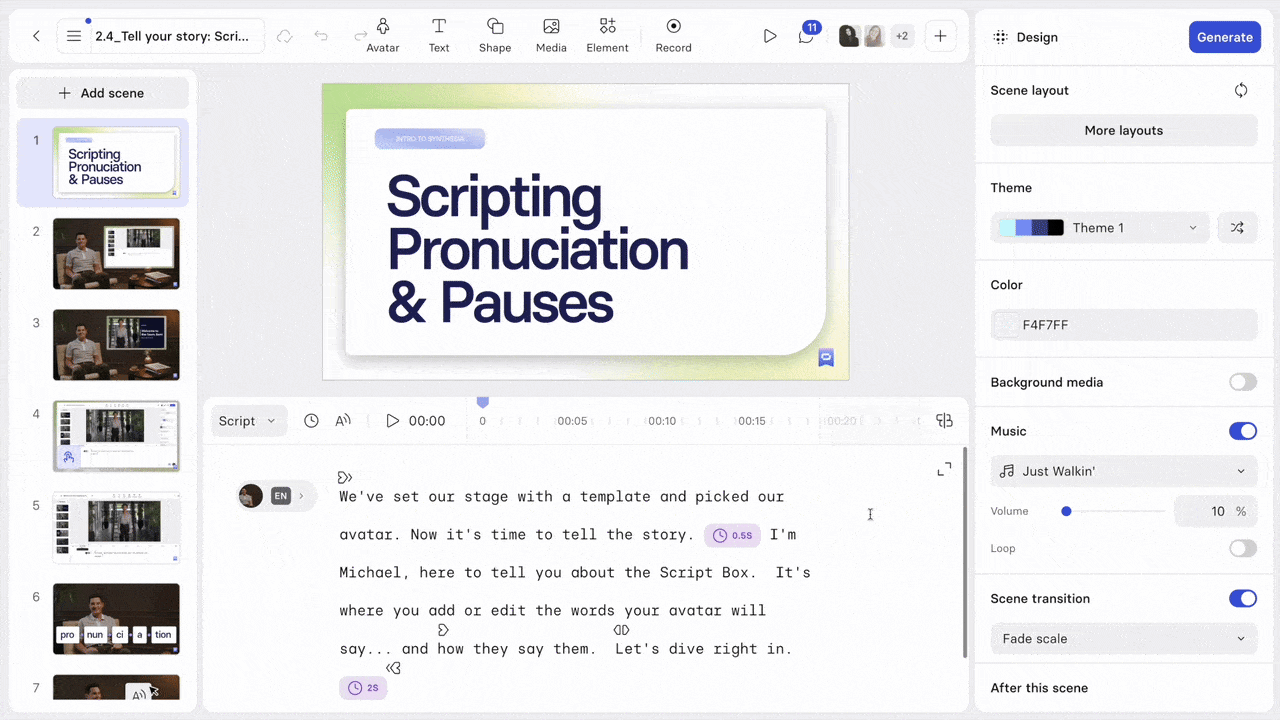Select the Shape tool
This screenshot has width=1280, height=720.
point(495,35)
